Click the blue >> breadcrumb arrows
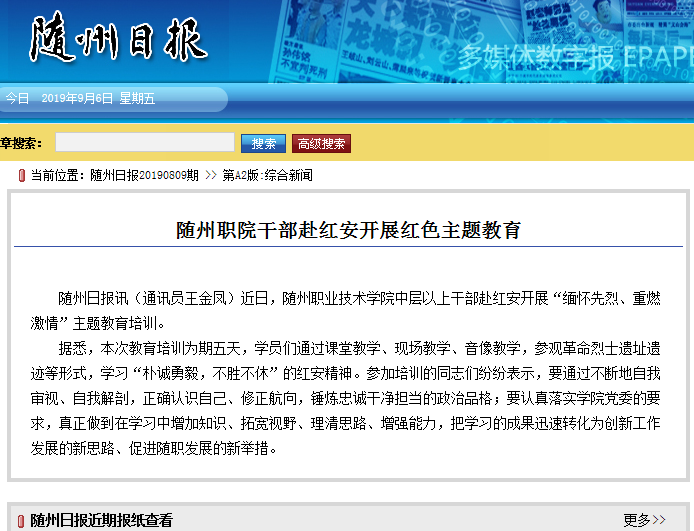 [210, 175]
